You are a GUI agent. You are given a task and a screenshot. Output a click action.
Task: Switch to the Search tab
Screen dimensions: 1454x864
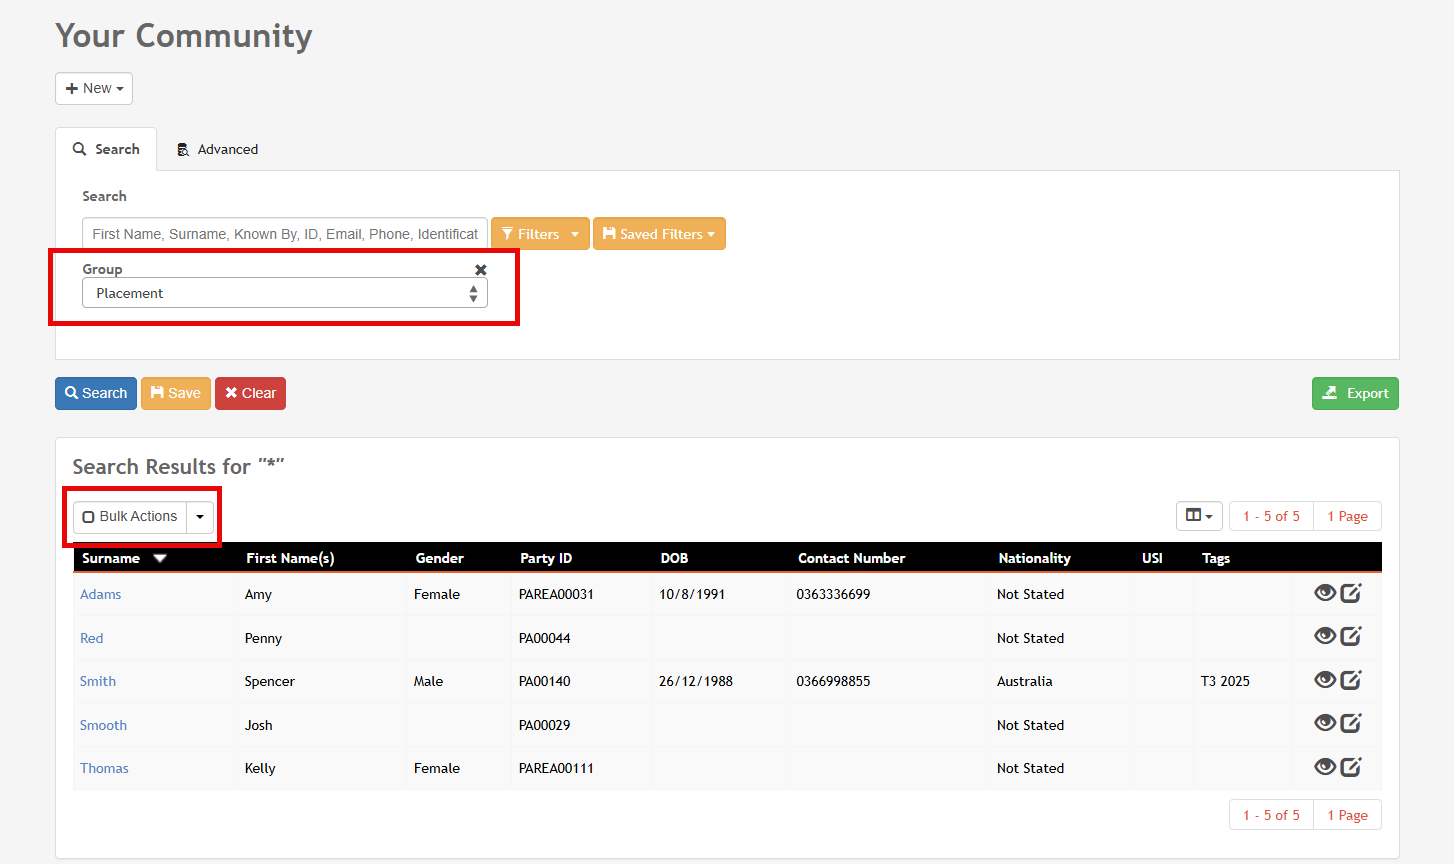(x=106, y=149)
